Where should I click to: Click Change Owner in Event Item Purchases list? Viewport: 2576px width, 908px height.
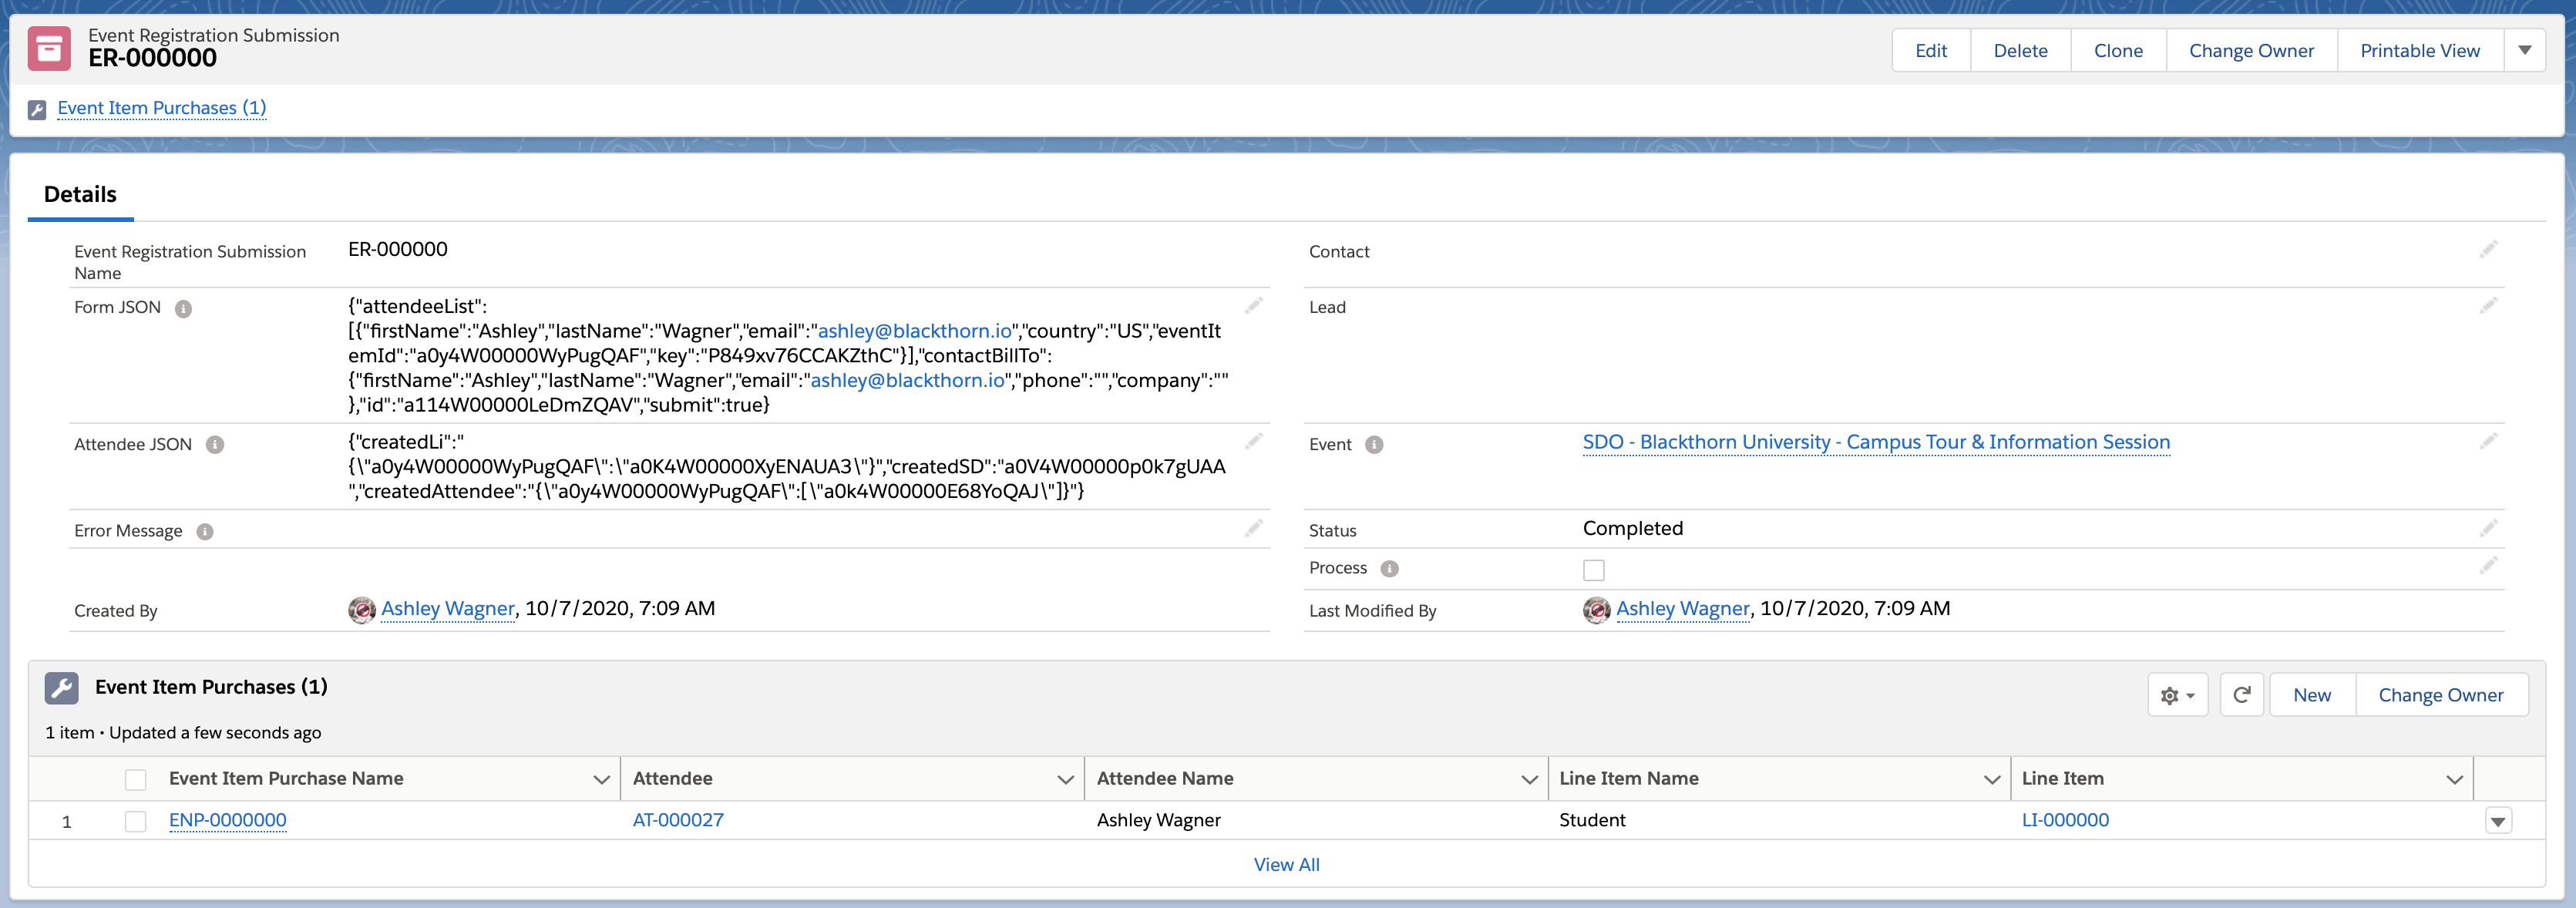pos(2441,695)
